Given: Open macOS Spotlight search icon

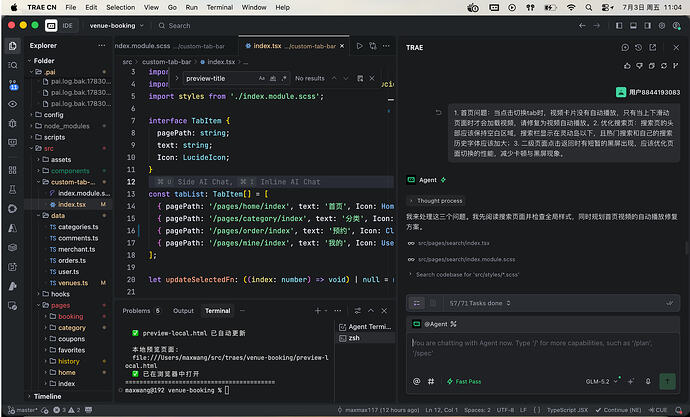Looking at the screenshot, I should click(589, 7).
